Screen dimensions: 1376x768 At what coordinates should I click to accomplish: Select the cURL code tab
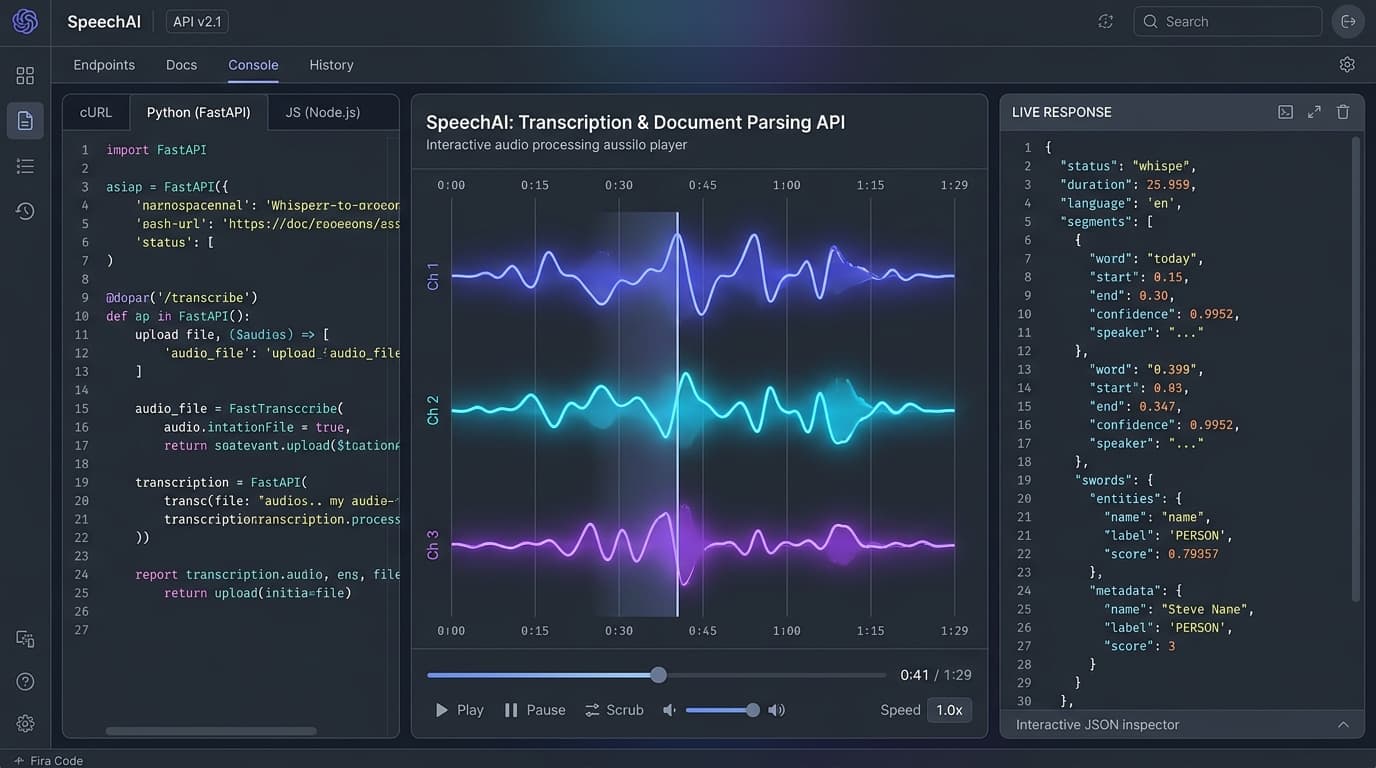tap(96, 112)
